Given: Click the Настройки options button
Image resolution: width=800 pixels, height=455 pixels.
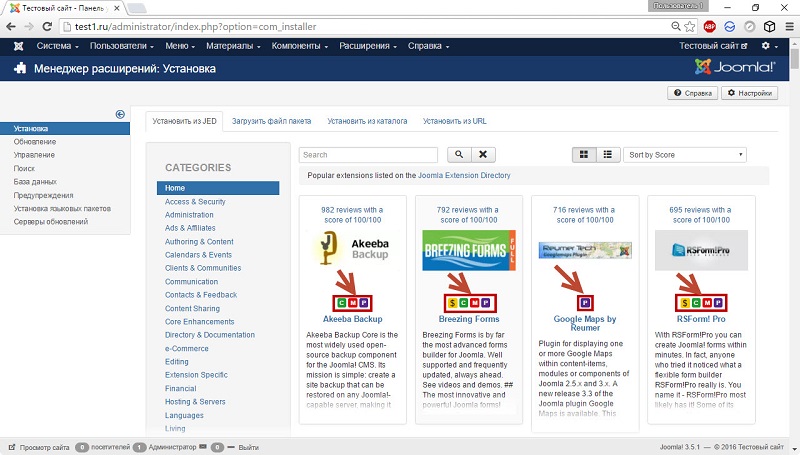Looking at the screenshot, I should [x=749, y=93].
